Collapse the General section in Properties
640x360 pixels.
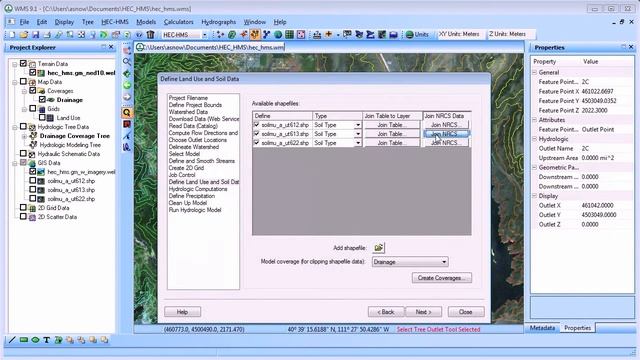click(534, 72)
